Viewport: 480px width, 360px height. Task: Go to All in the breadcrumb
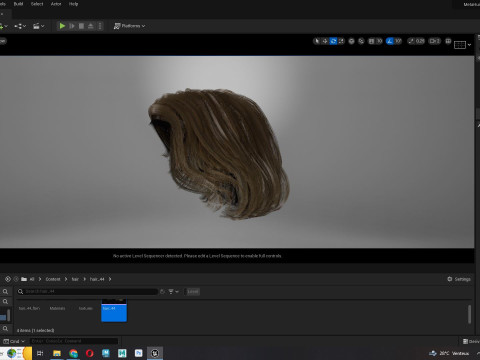click(x=32, y=279)
